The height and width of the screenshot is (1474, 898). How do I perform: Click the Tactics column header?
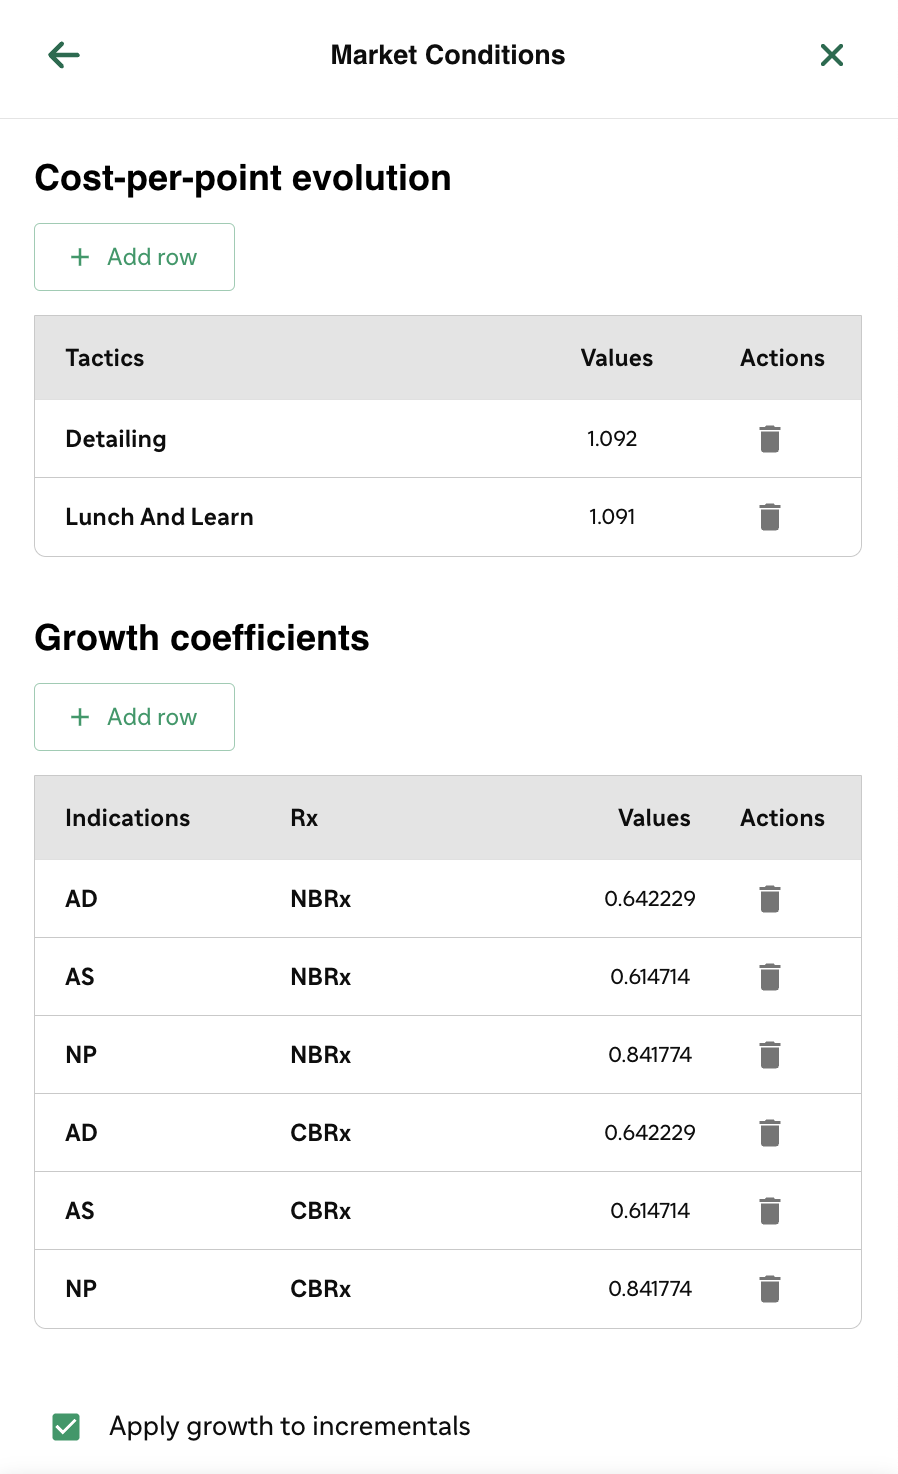(105, 358)
